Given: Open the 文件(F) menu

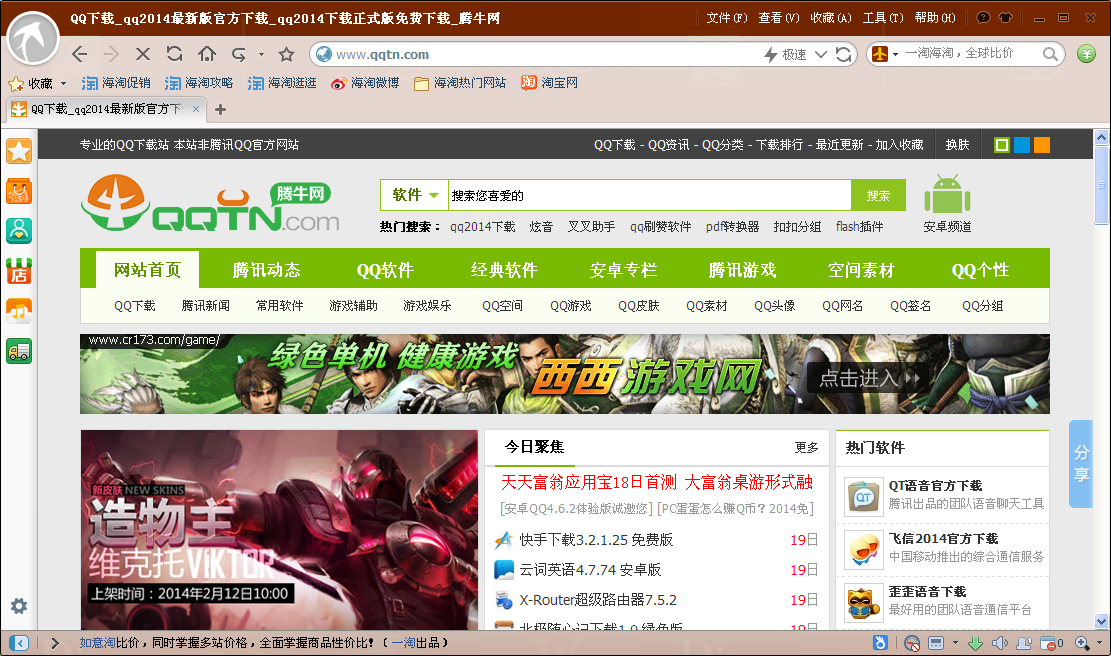Looking at the screenshot, I should (727, 18).
